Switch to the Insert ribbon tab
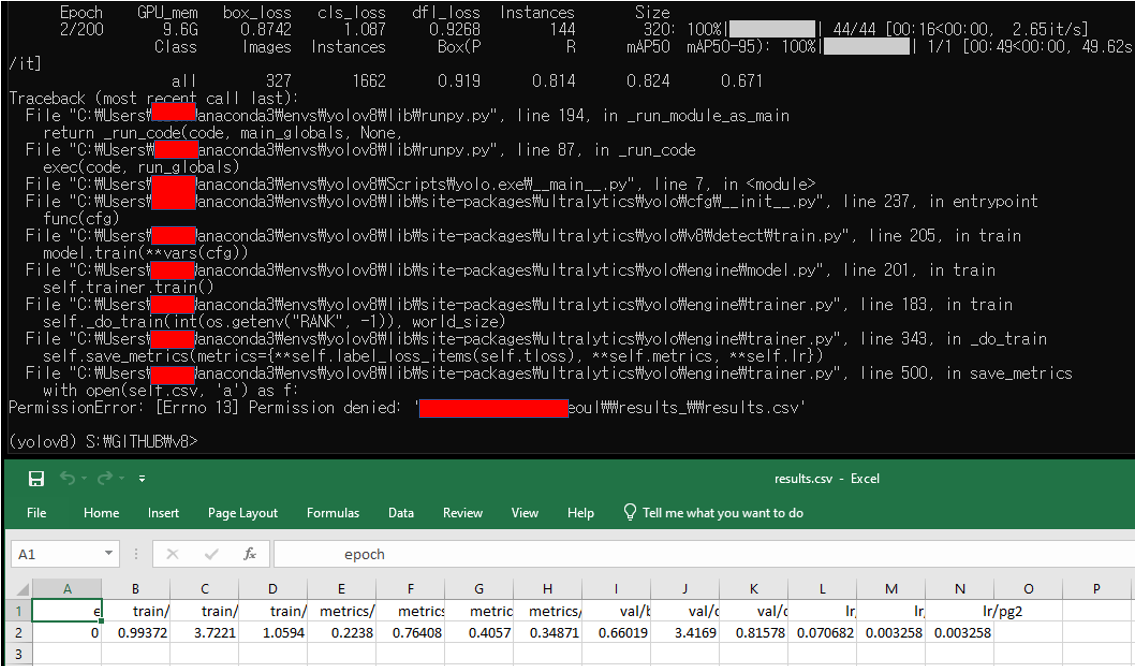1136x666 pixels. [163, 512]
